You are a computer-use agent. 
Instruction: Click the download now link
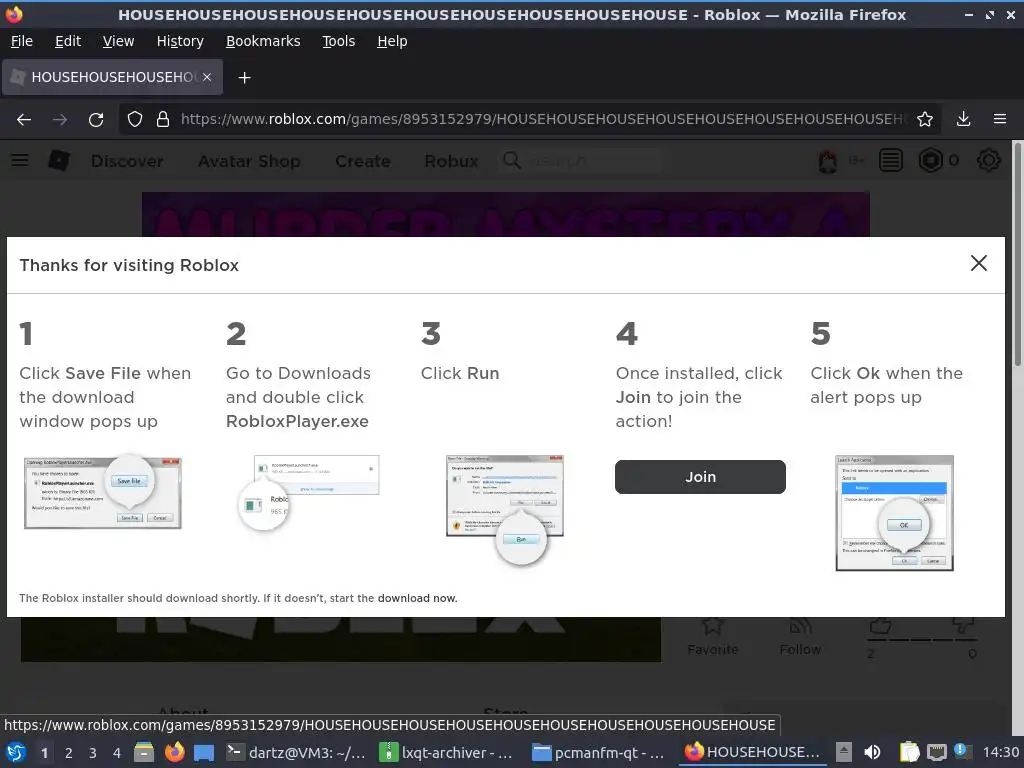417,598
